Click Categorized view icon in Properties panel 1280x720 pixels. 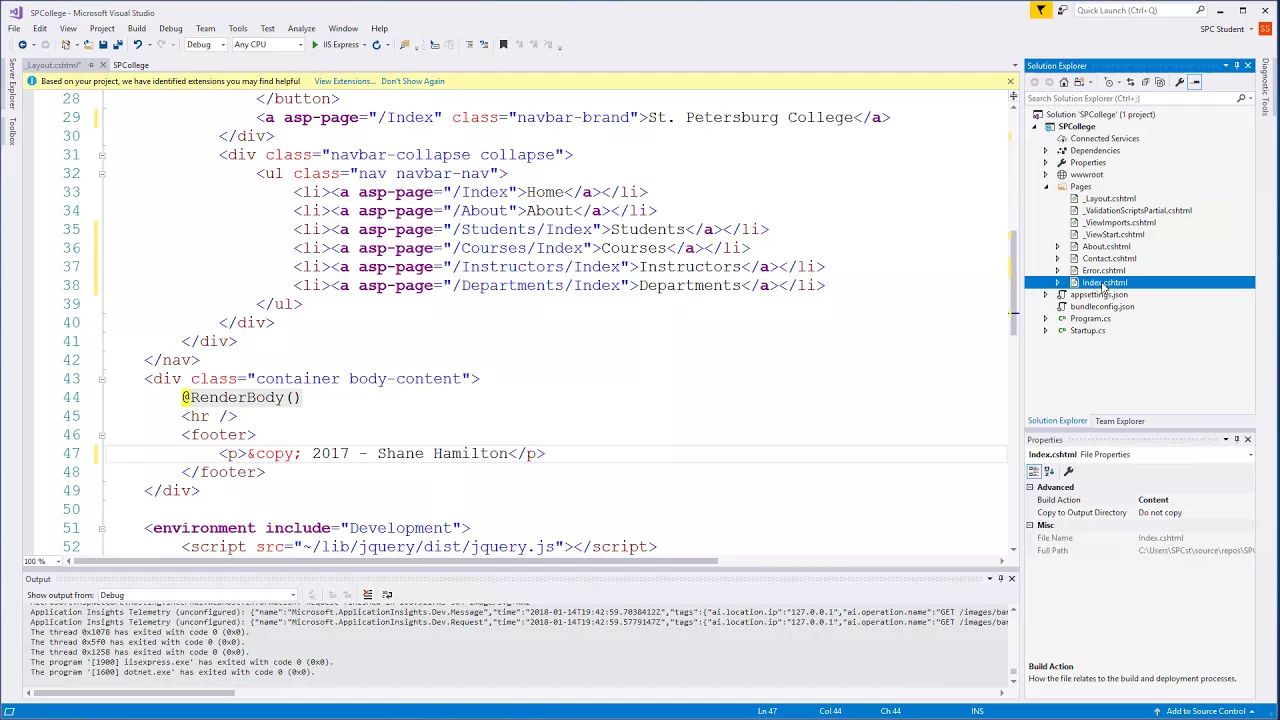coord(1034,471)
